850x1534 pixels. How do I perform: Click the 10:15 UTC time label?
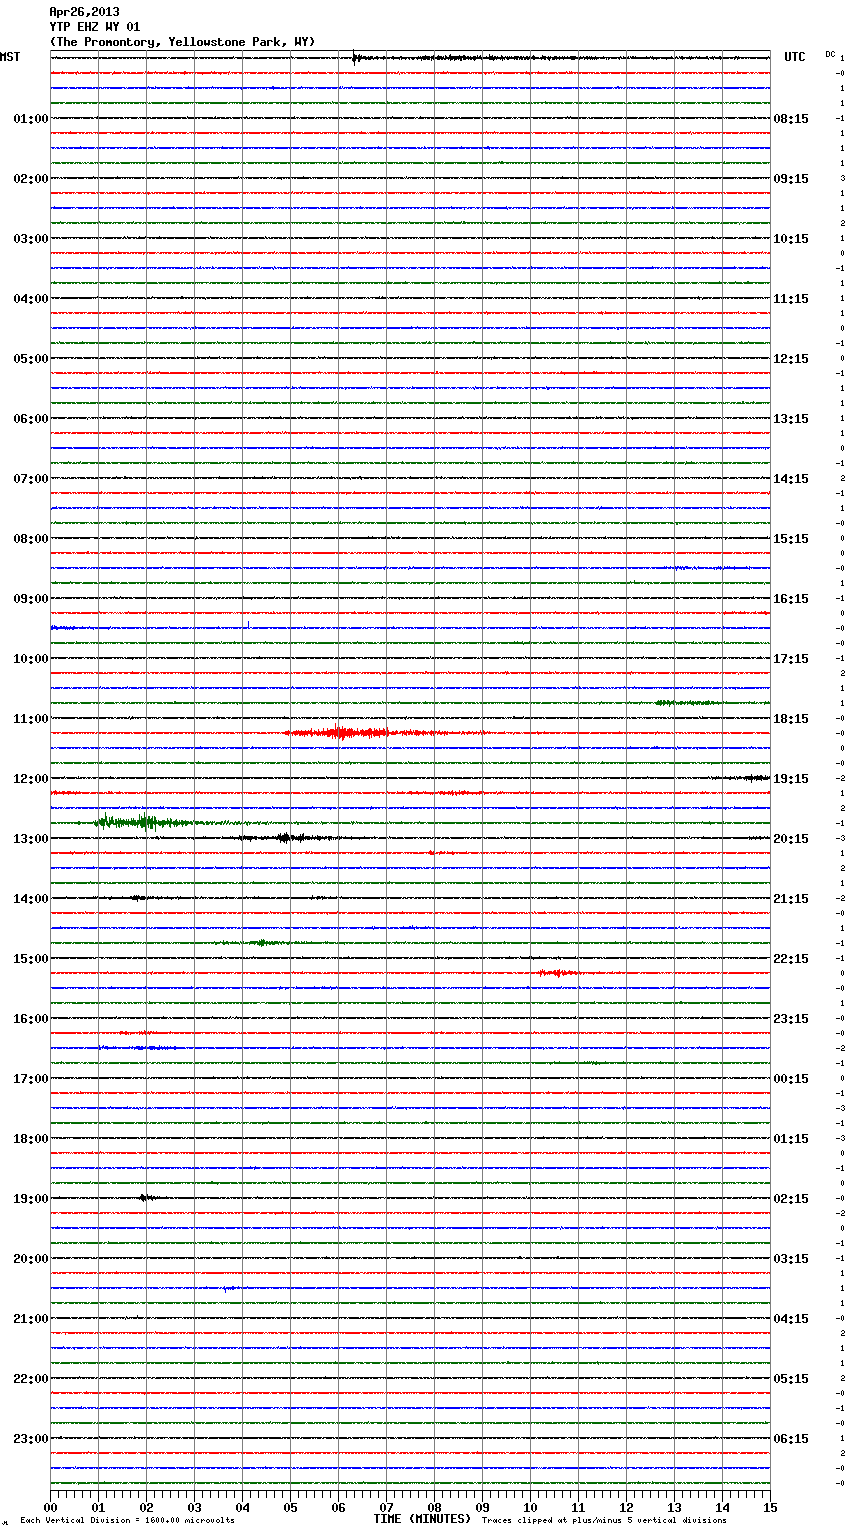[791, 239]
